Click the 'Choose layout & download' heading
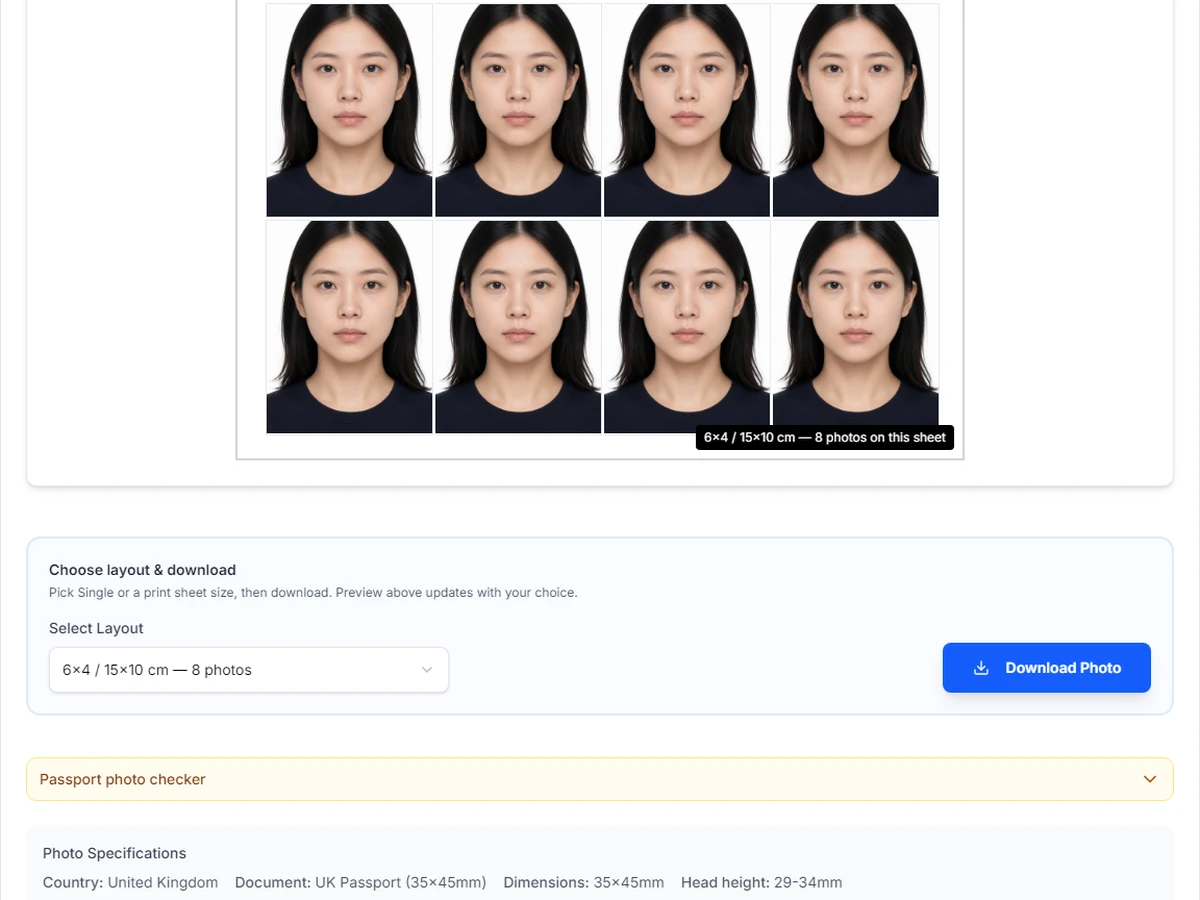 point(142,570)
